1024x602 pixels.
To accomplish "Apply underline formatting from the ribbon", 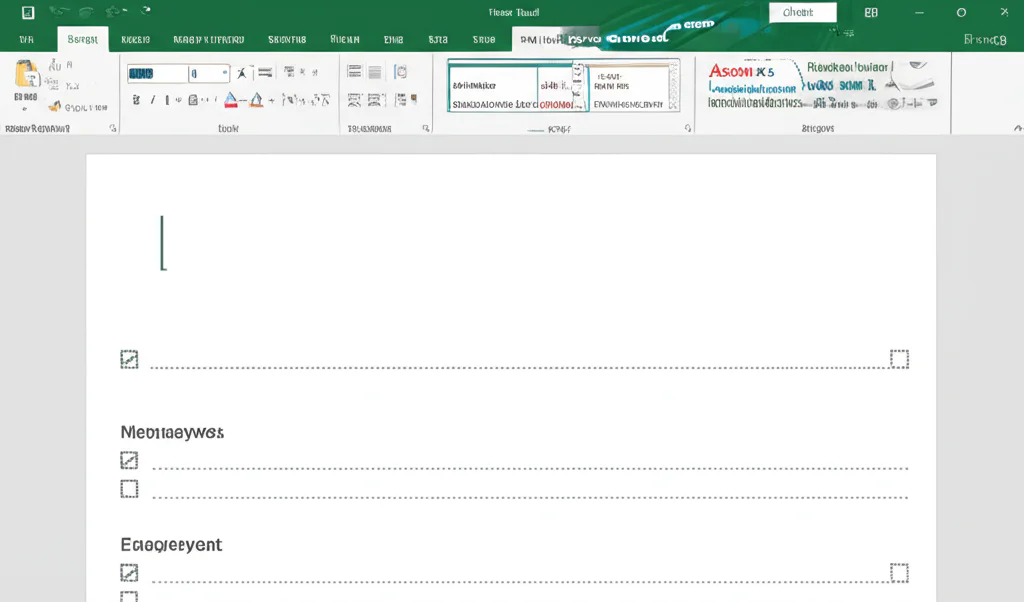I will click(x=166, y=100).
